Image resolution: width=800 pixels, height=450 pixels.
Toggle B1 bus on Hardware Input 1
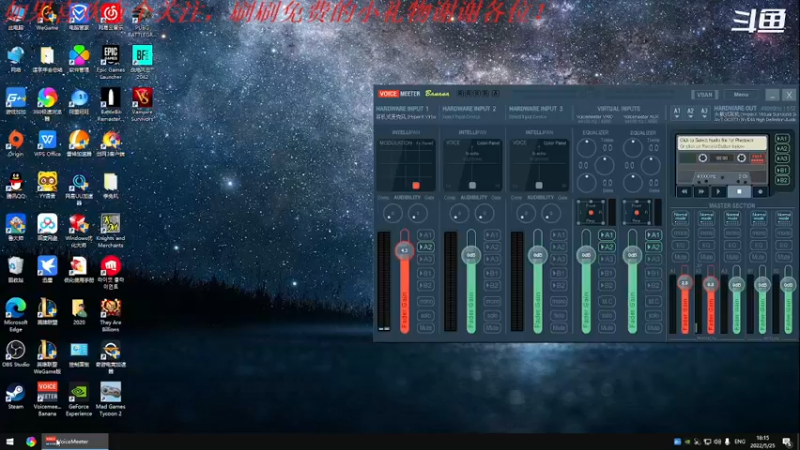(426, 273)
